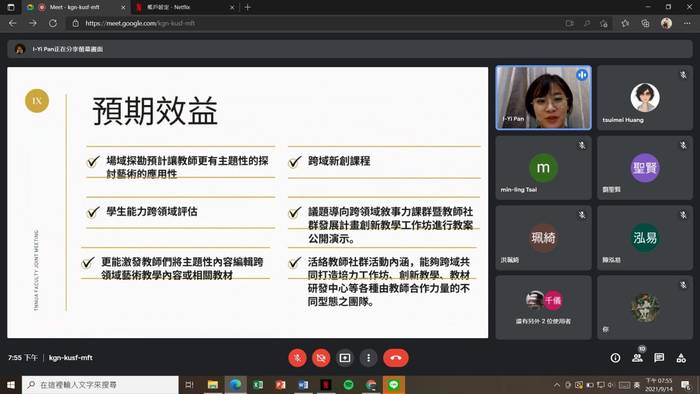Close the Netflix tab
Image resolution: width=700 pixels, height=394 pixels.
232,7
